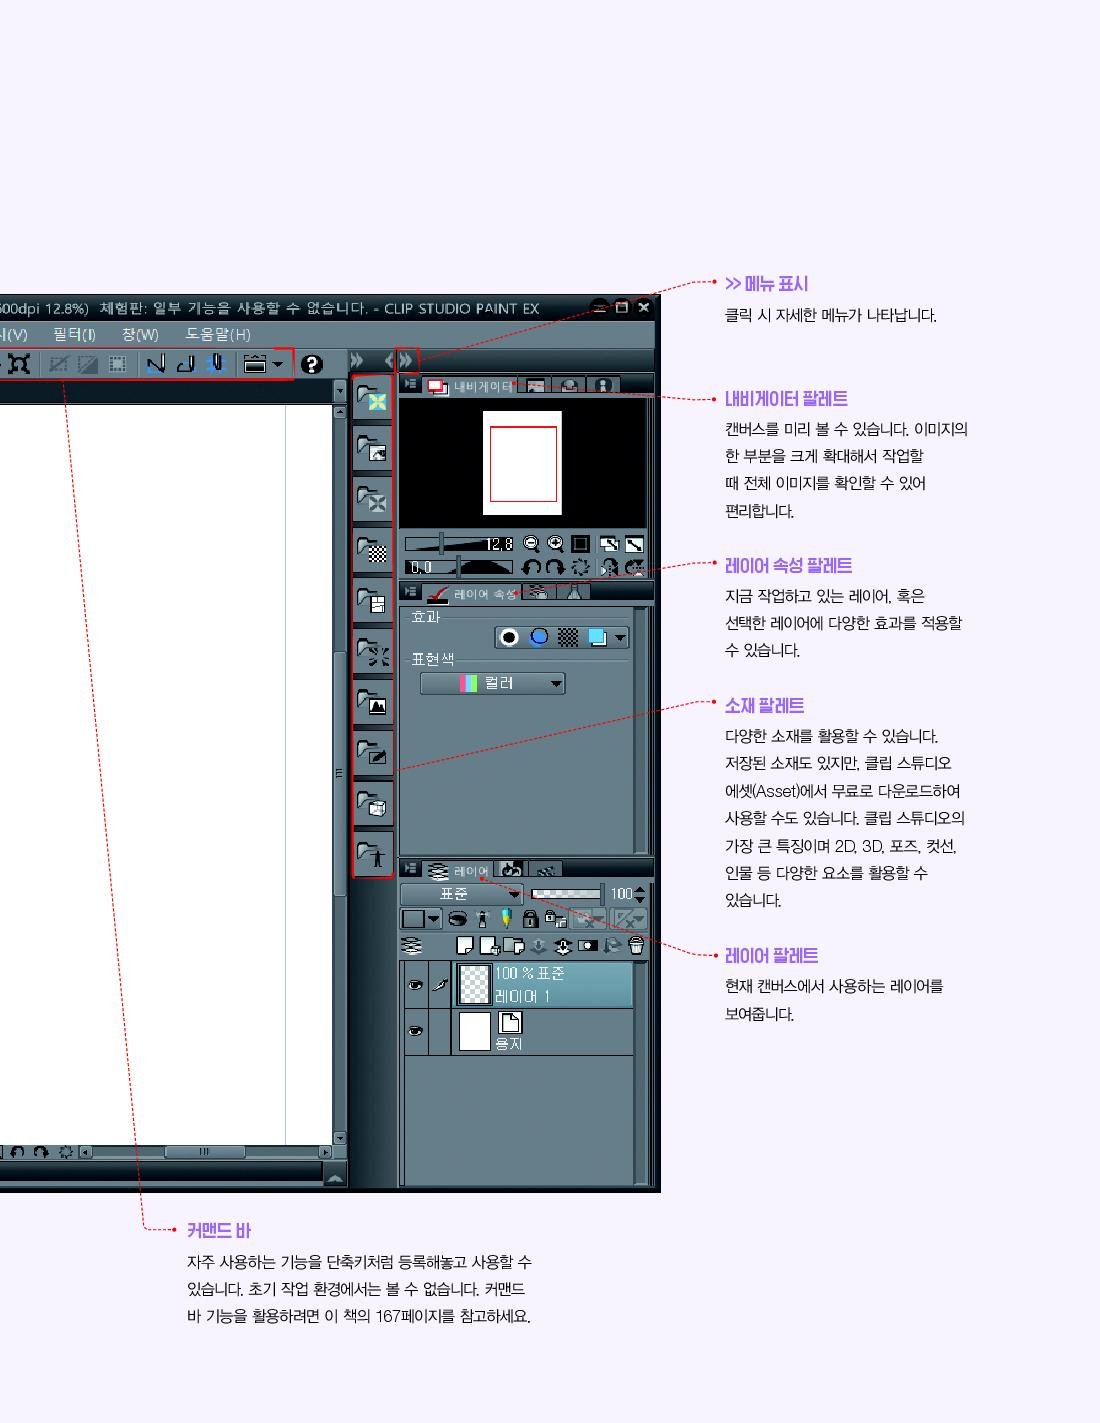This screenshot has height=1423, width=1100.
Task: Enable the lock layer toggle
Action: (531, 920)
